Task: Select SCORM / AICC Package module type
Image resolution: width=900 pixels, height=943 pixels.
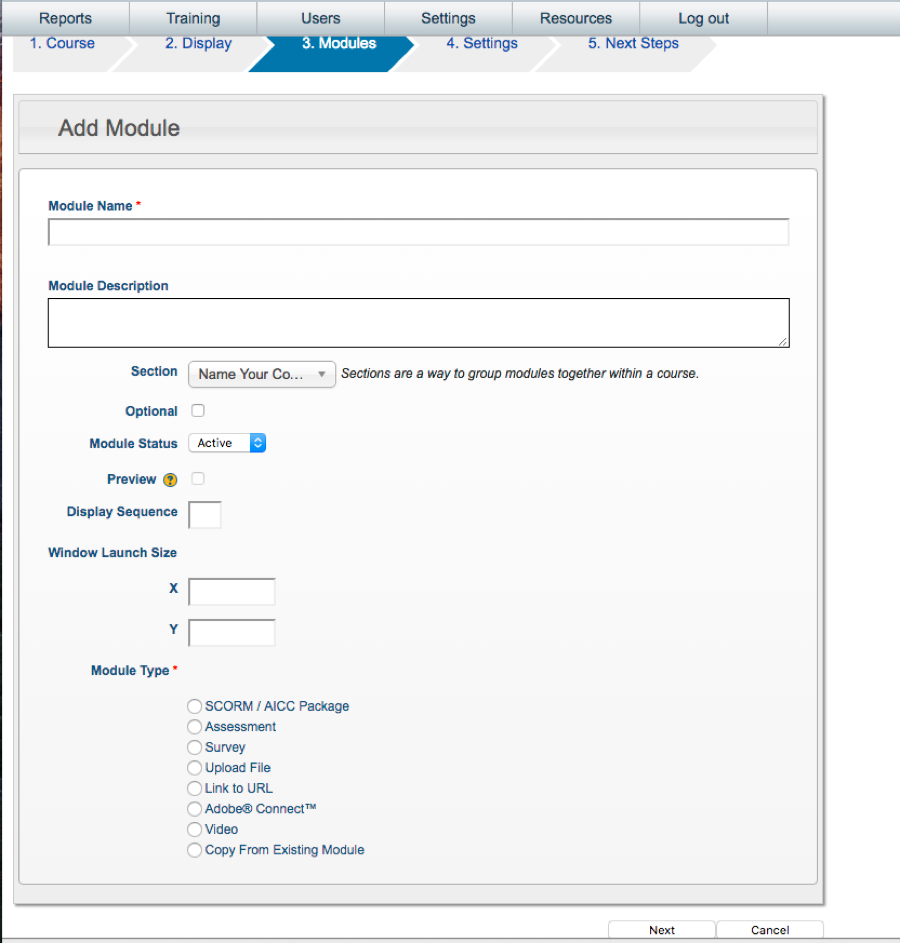Action: click(x=194, y=706)
